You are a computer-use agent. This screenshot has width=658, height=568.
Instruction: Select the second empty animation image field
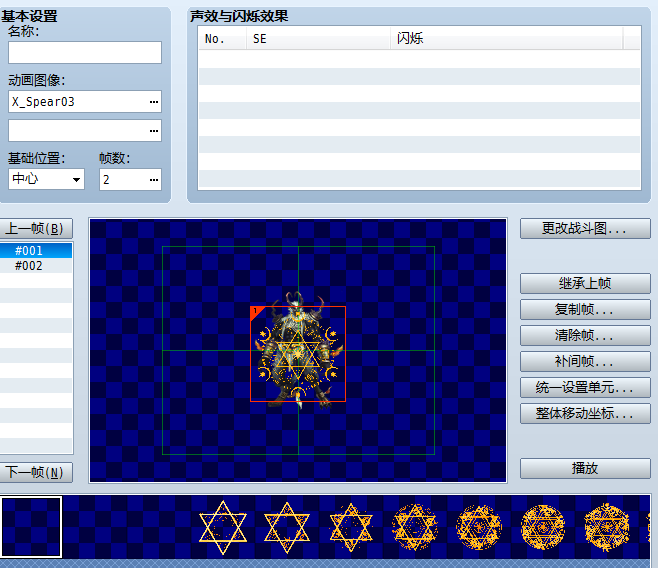coord(85,130)
